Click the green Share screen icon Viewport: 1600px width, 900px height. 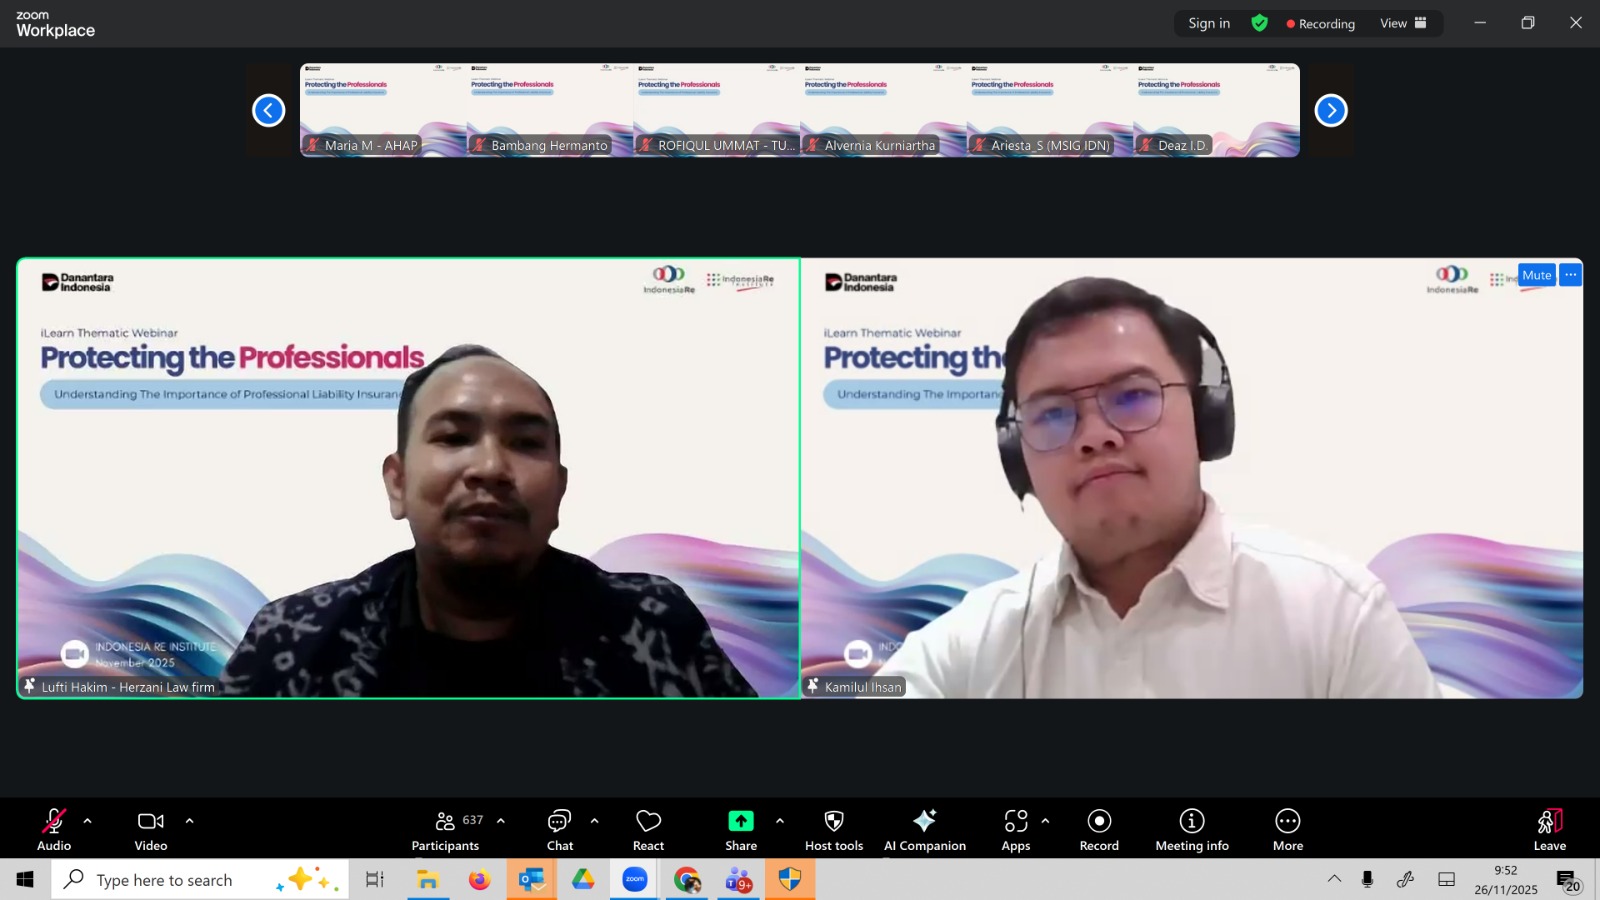coord(740,821)
